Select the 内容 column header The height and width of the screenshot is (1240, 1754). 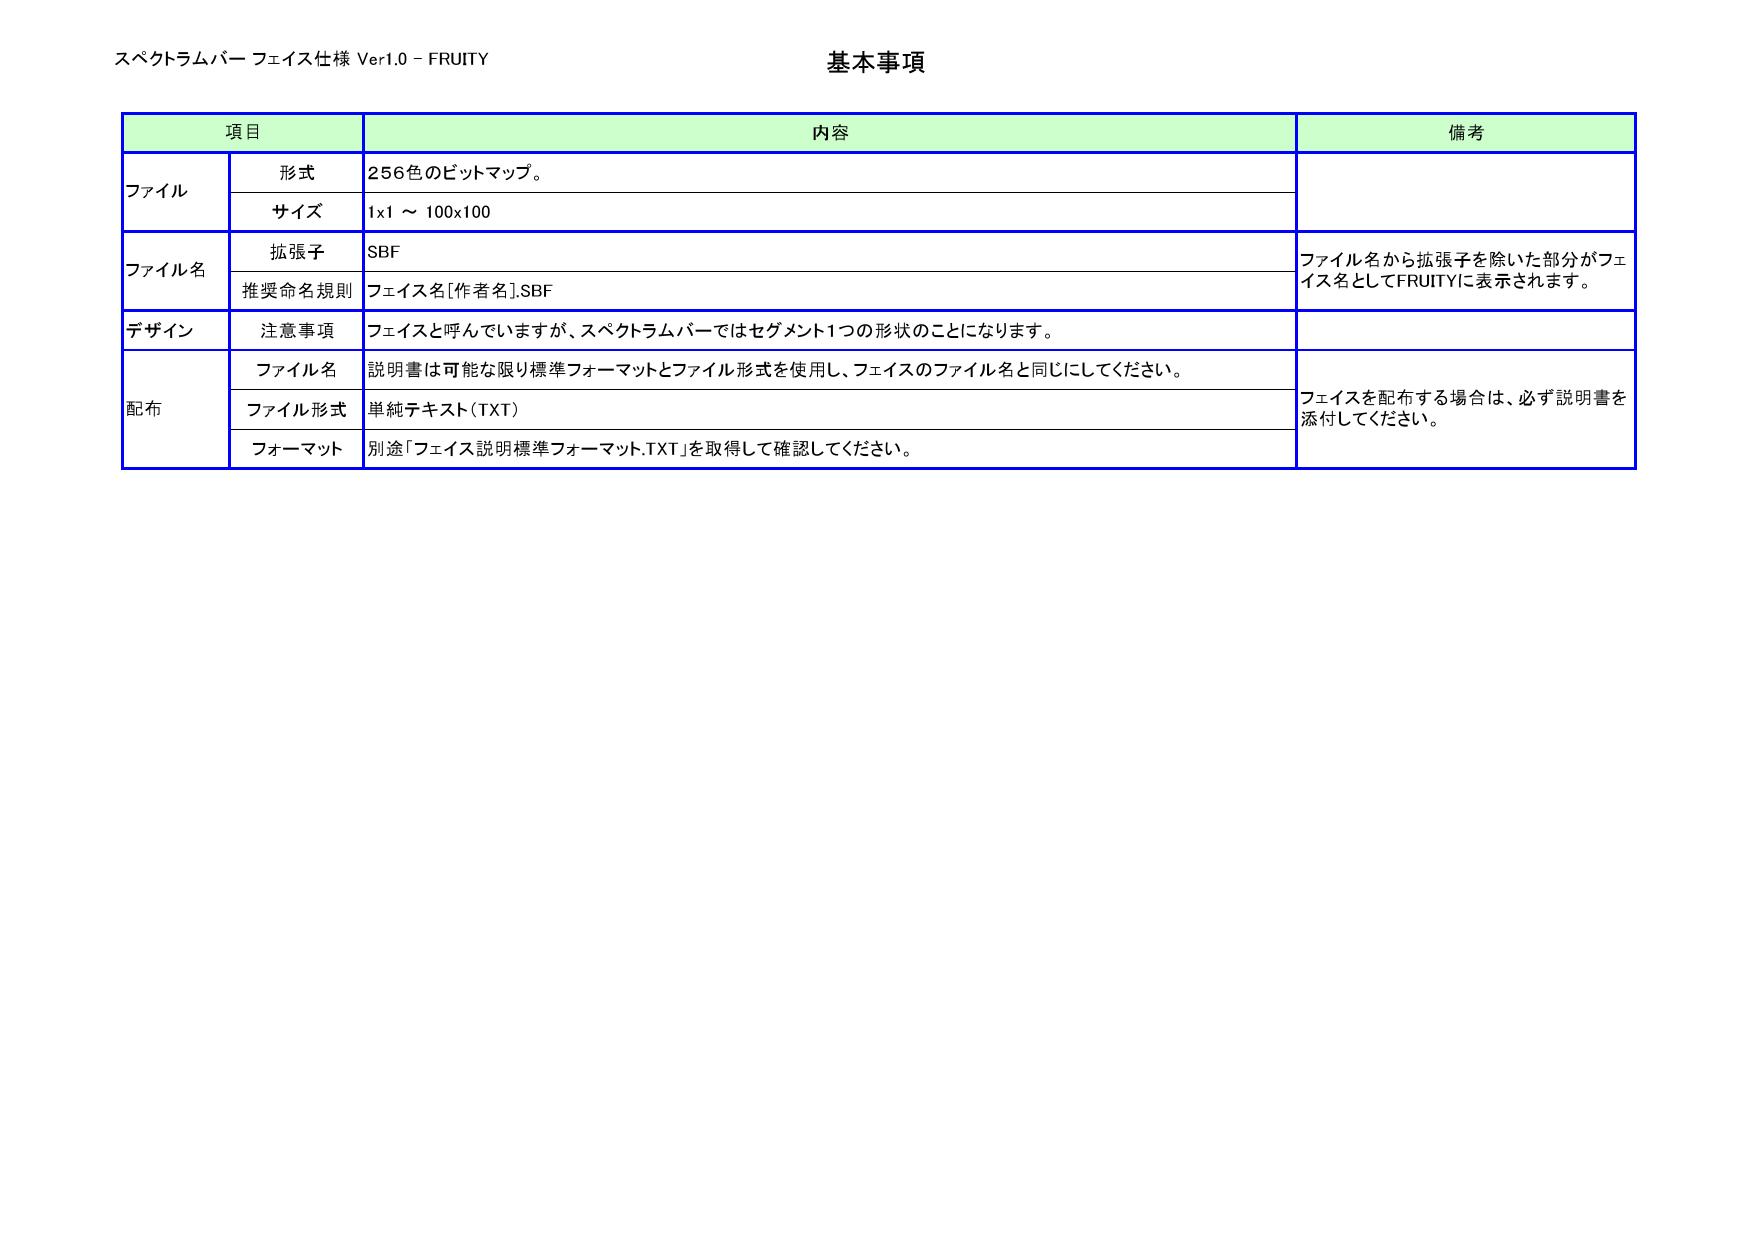(829, 133)
